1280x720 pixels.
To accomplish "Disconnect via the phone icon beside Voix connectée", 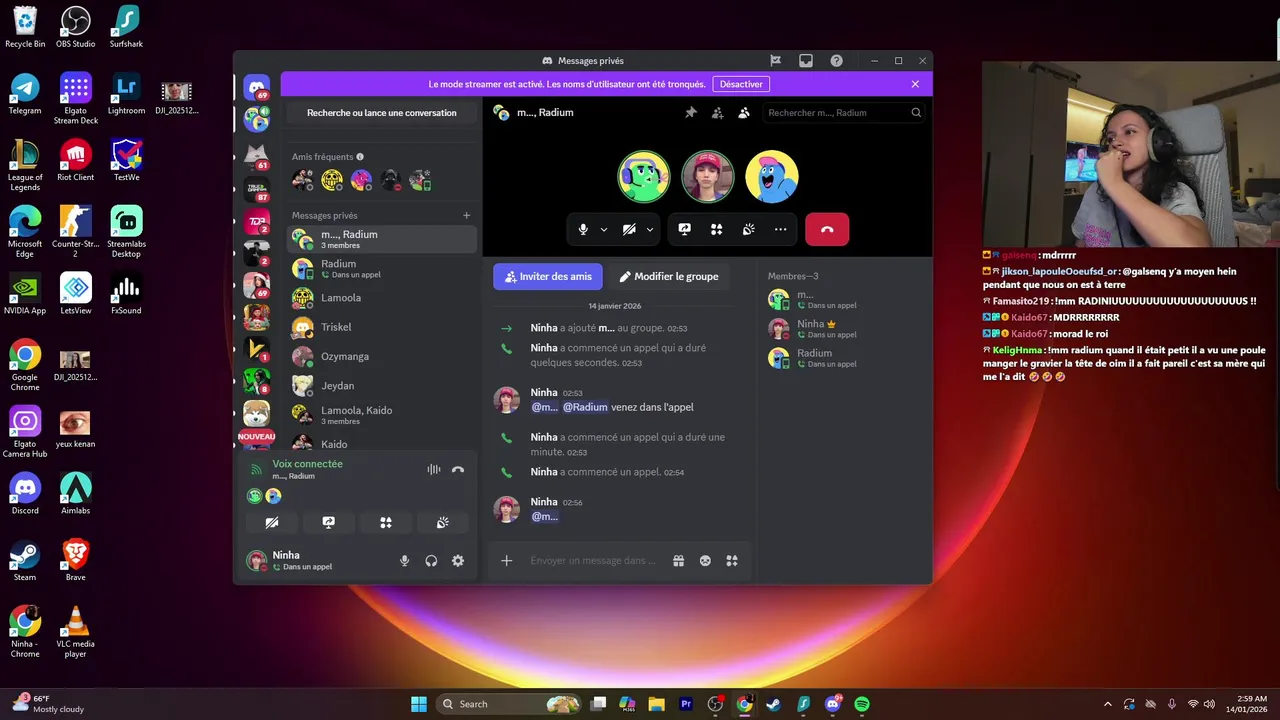I will point(458,469).
